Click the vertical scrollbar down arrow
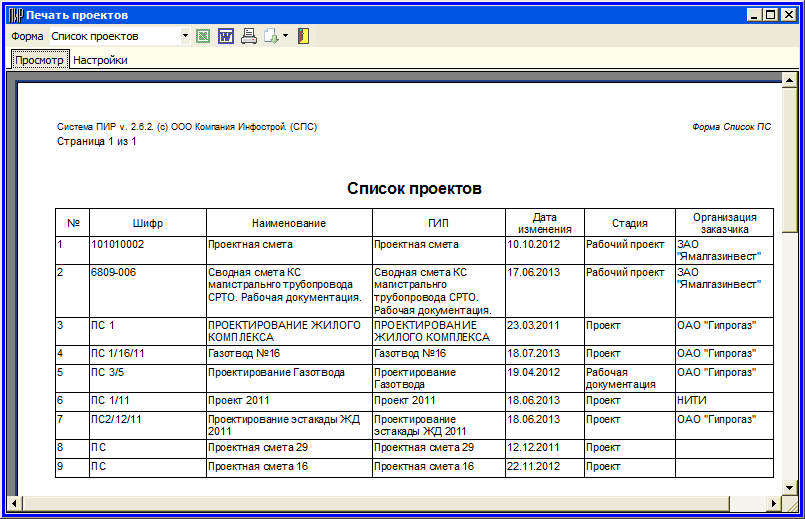 pos(788,484)
